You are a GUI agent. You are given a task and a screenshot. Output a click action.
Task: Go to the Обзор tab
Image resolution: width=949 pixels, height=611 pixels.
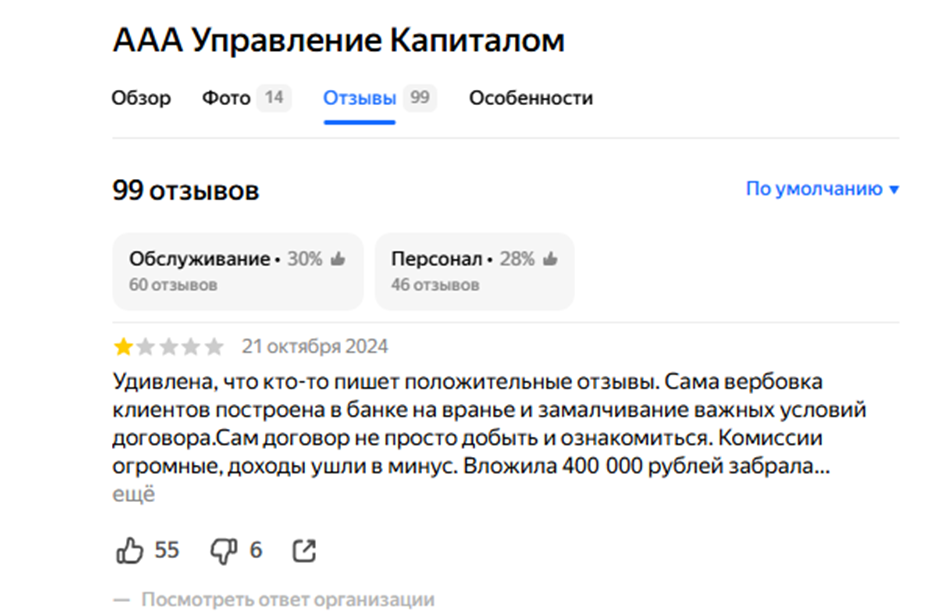(x=142, y=98)
